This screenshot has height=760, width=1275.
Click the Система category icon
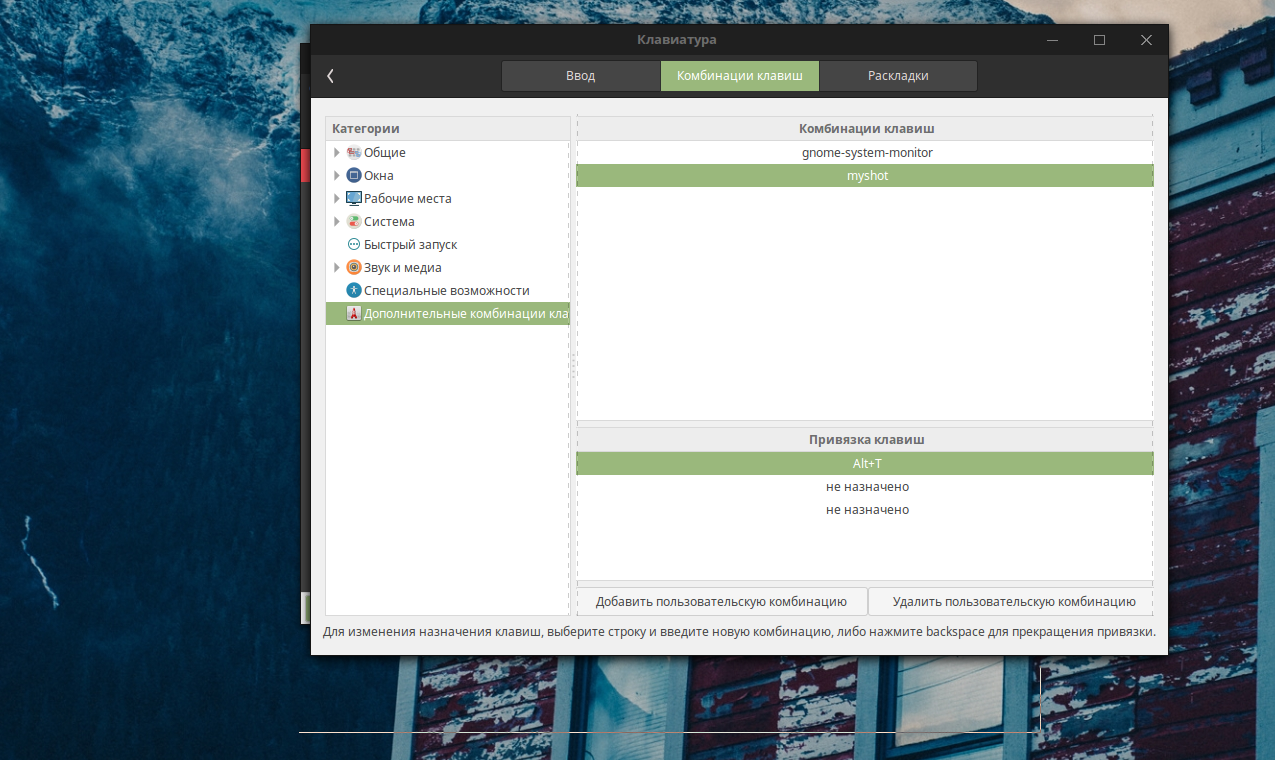click(354, 222)
